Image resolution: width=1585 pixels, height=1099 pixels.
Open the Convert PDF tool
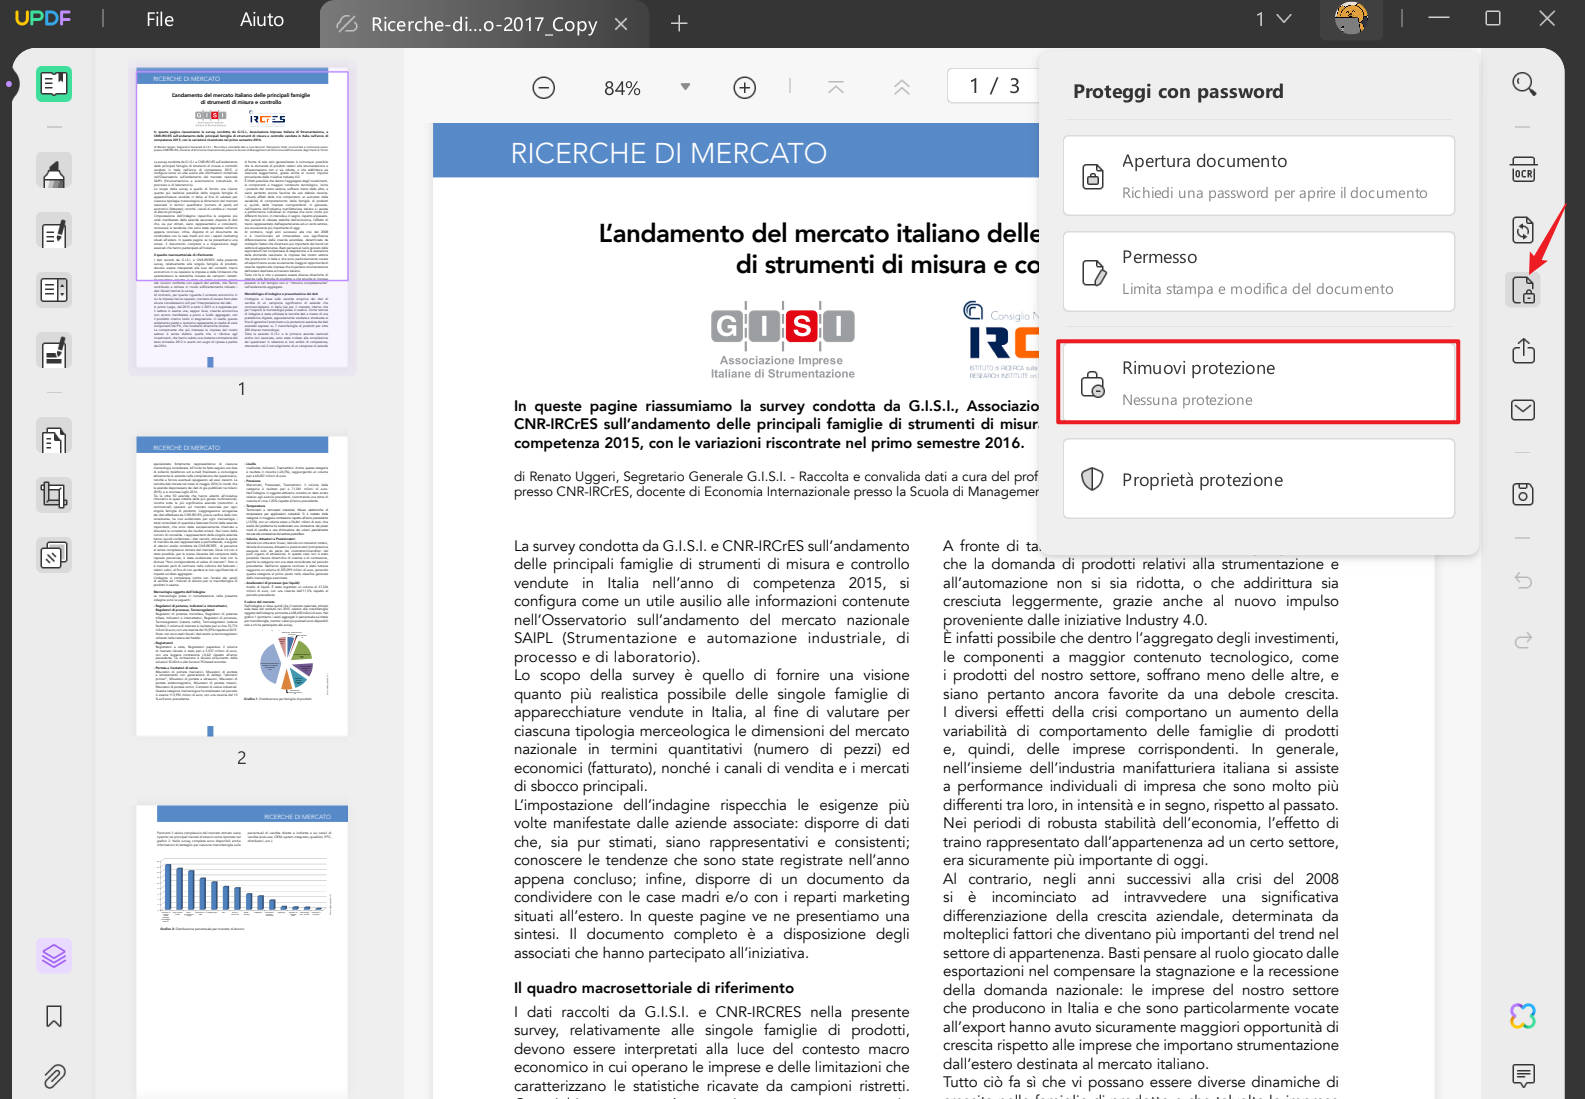point(1523,229)
